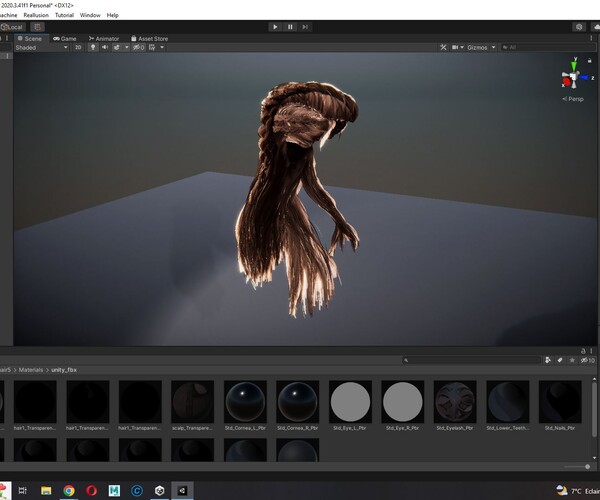Toggle the scene gizmo rotation lock
The width and height of the screenshot is (600, 500).
(x=590, y=60)
